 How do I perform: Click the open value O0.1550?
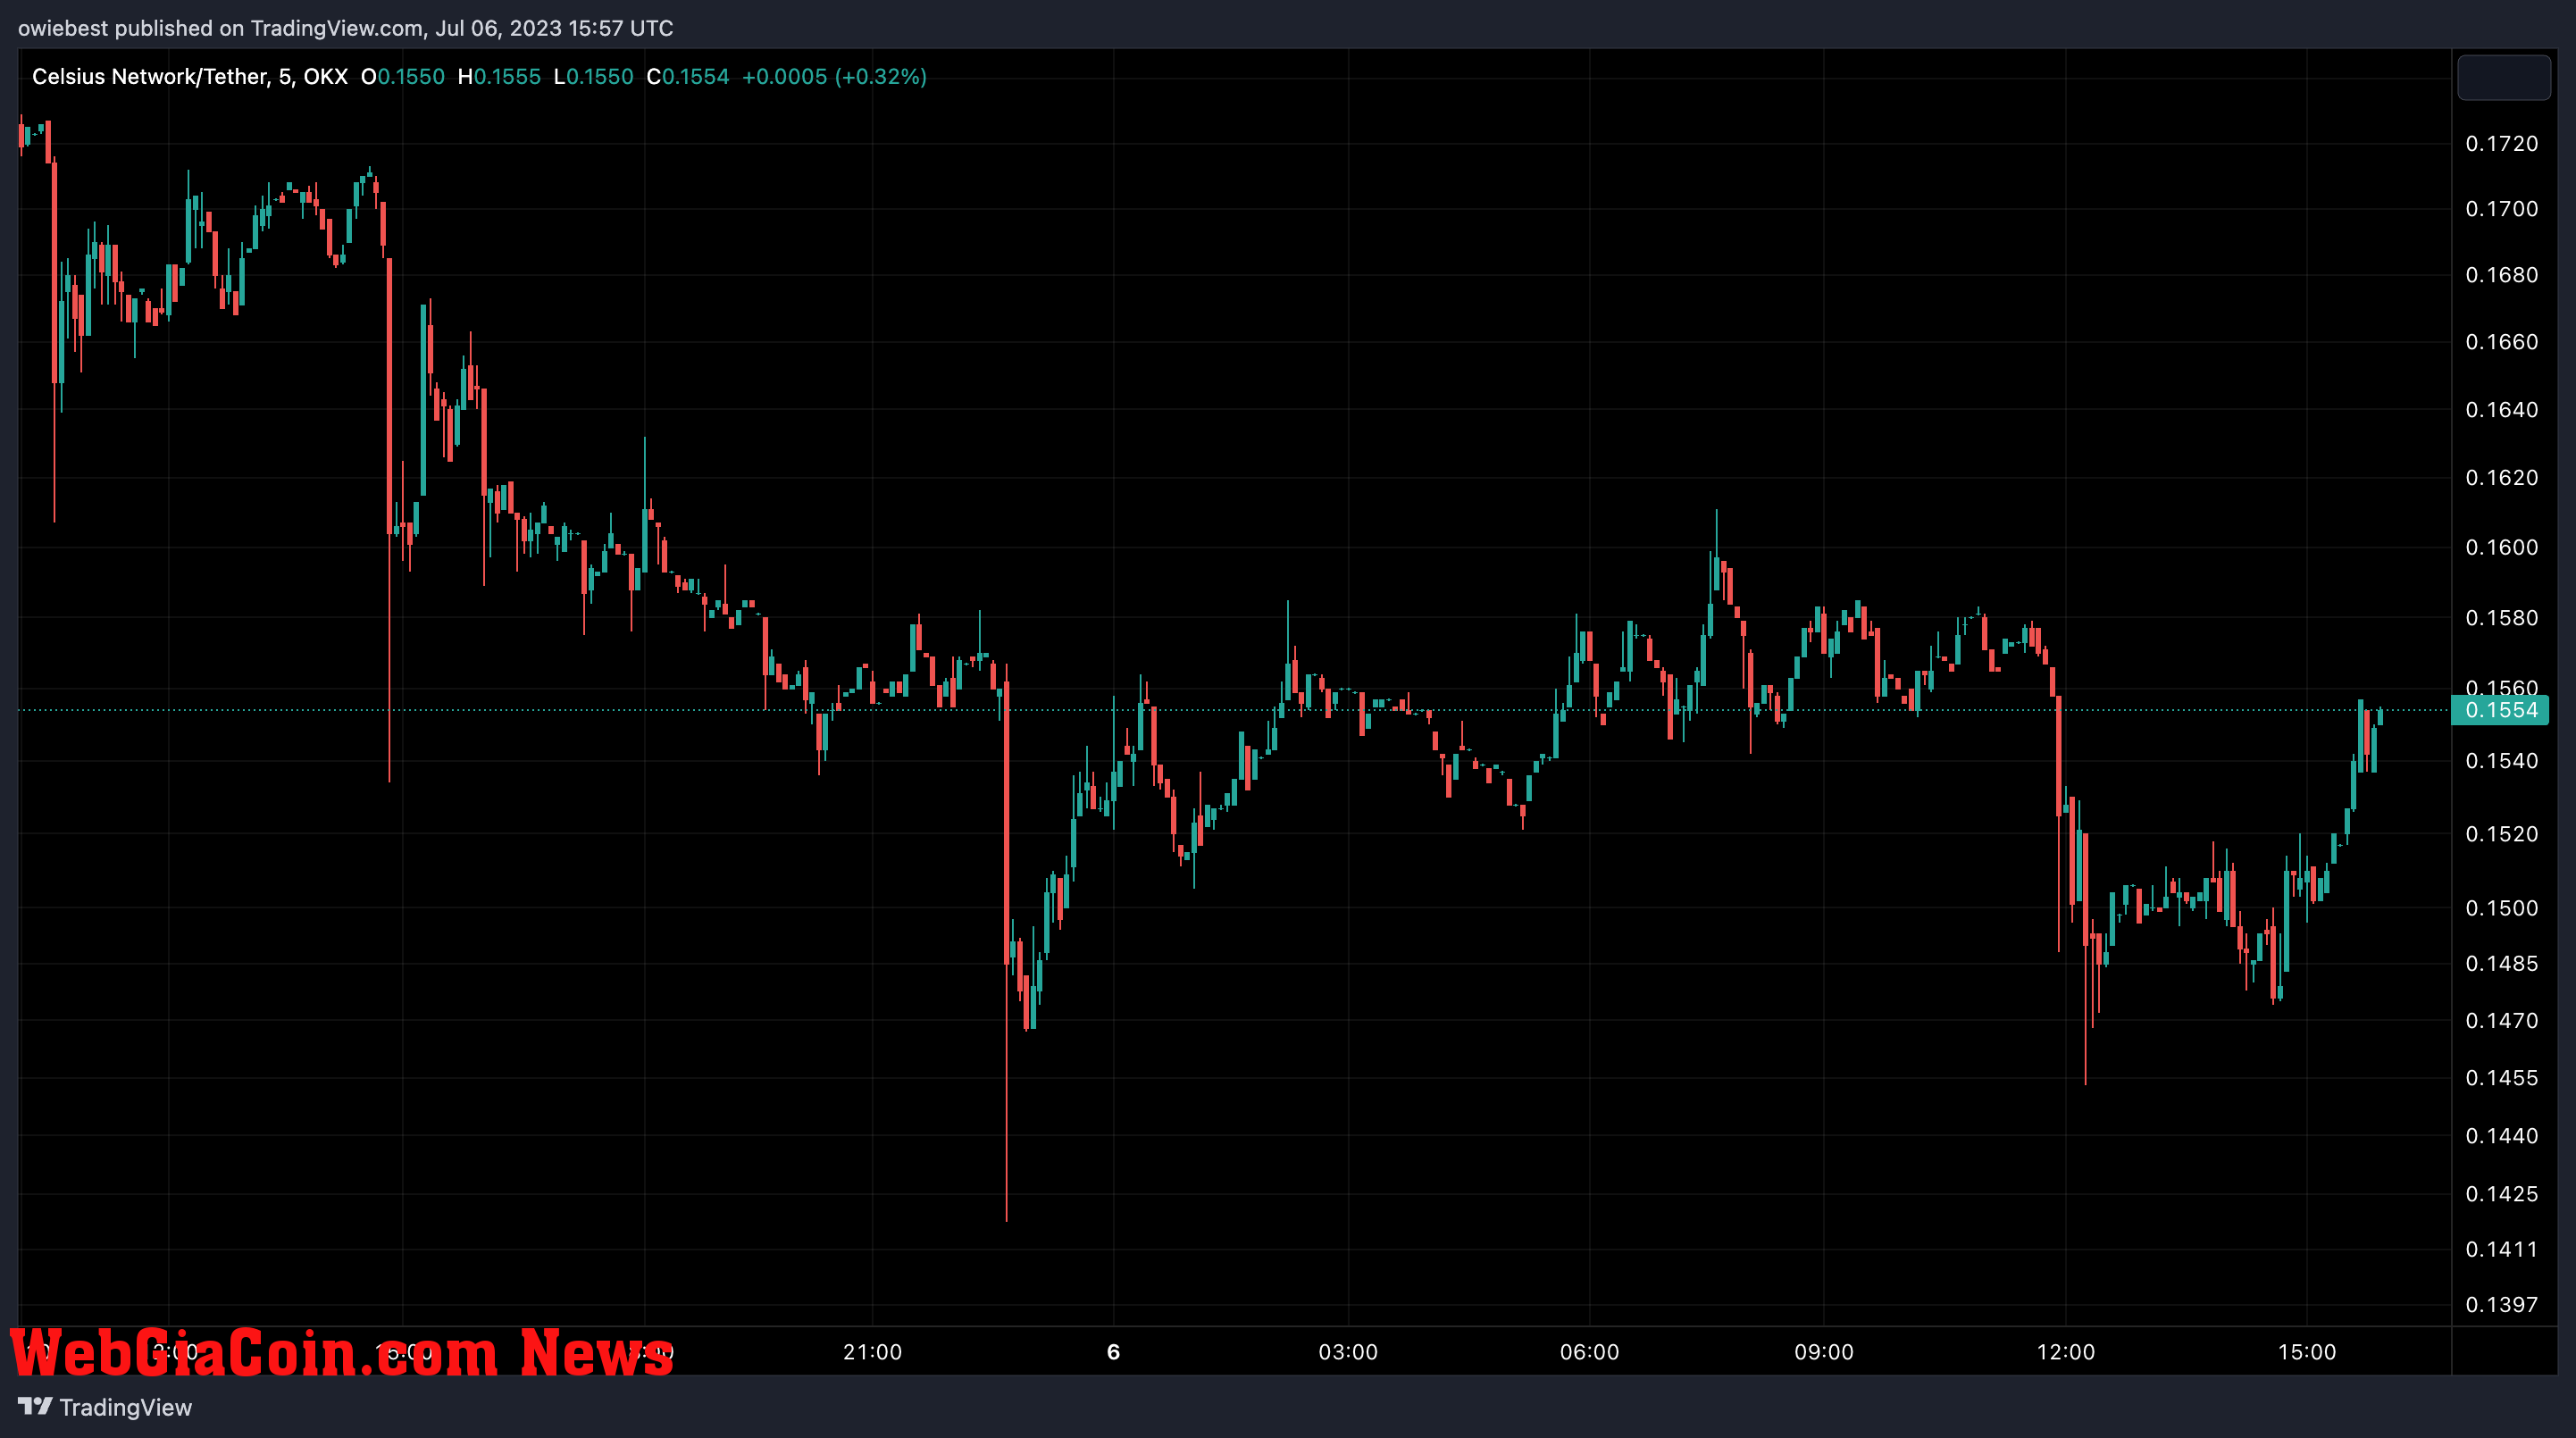pos(403,77)
